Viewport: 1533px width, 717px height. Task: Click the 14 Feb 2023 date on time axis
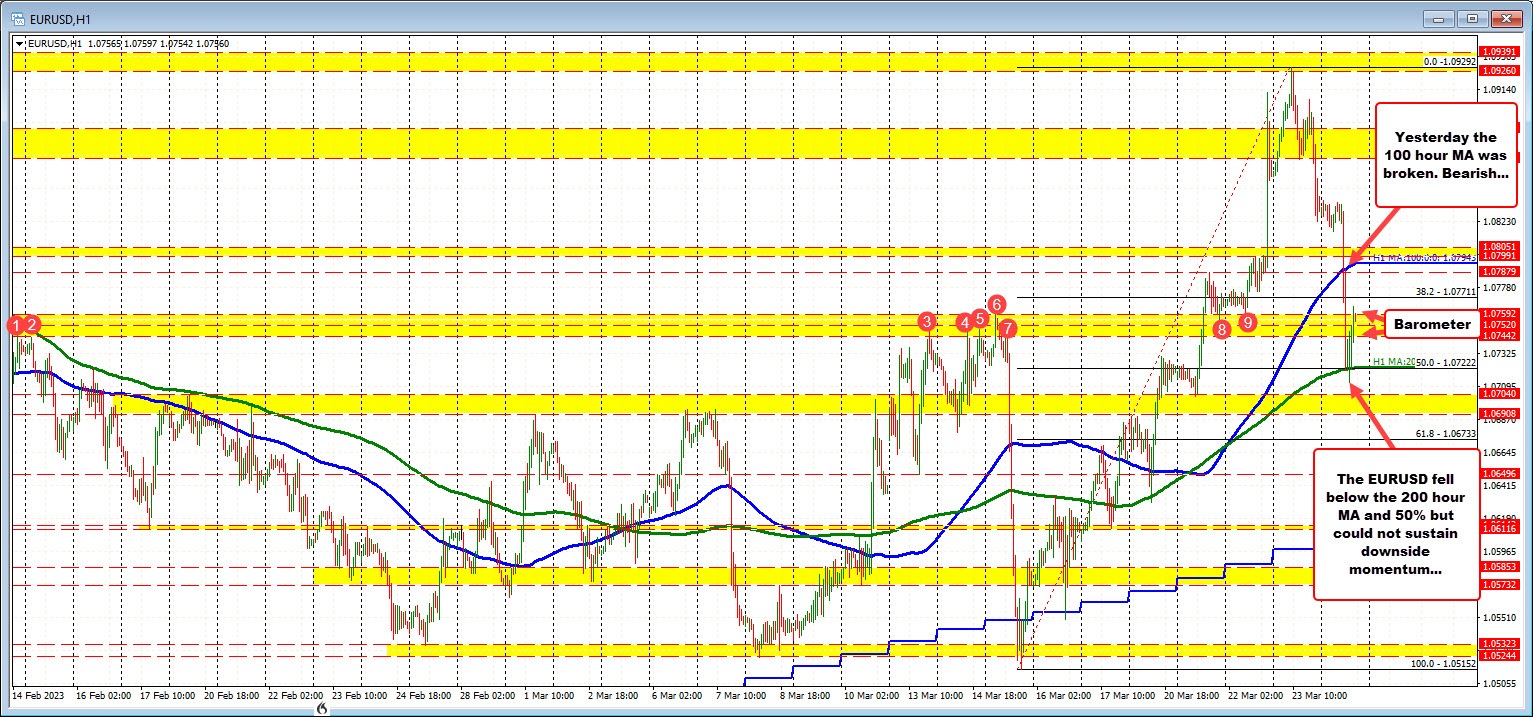38,692
